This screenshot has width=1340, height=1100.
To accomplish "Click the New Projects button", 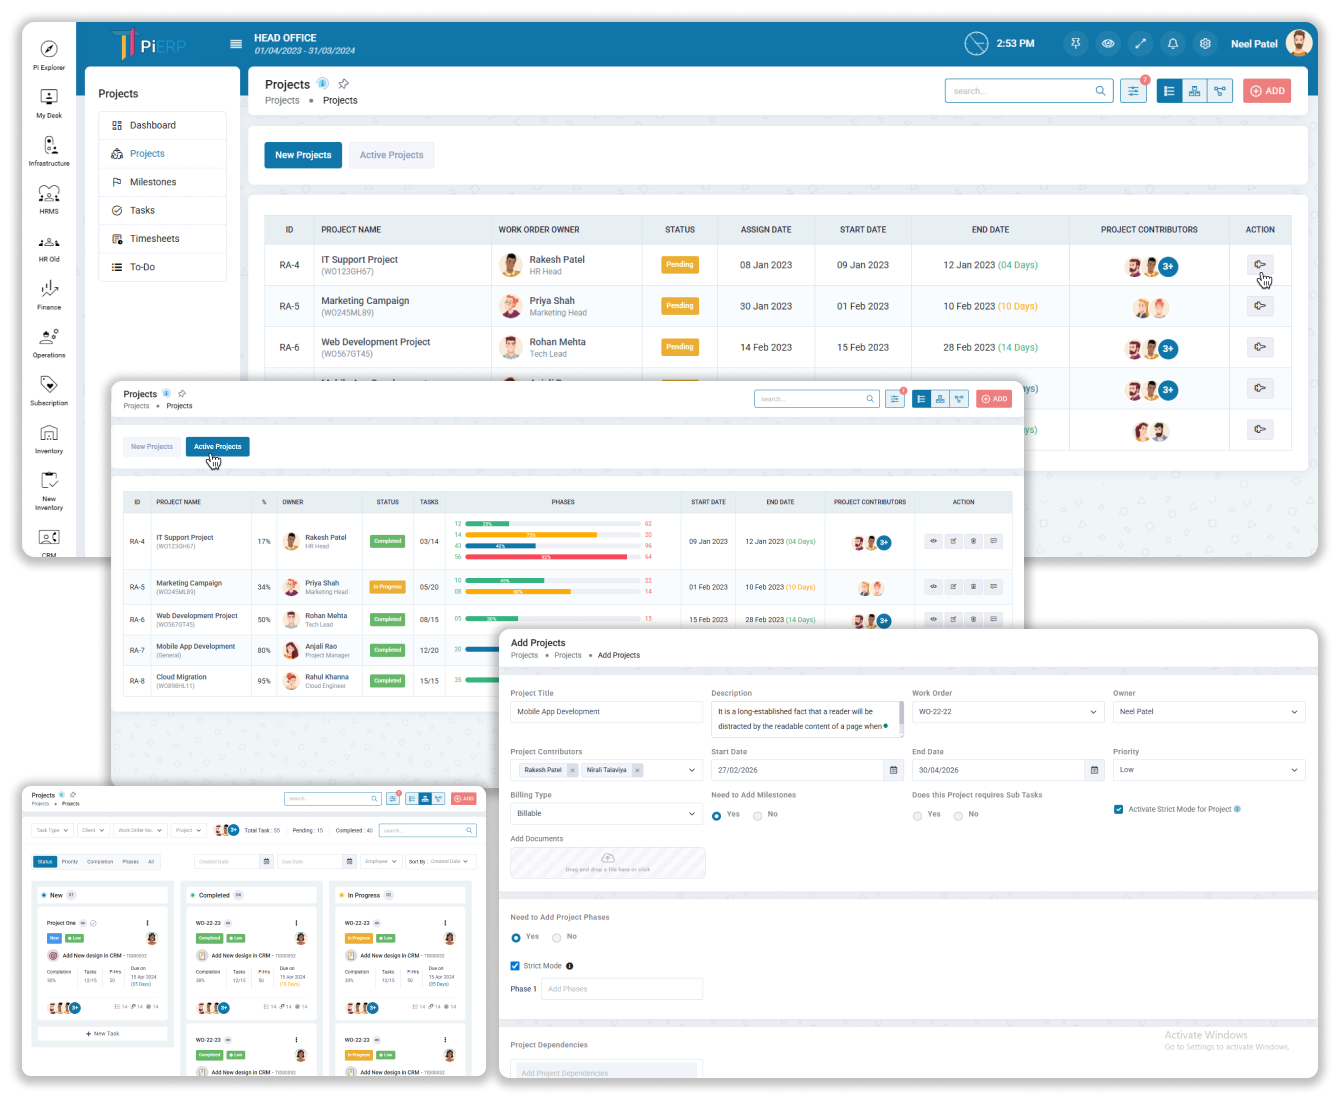I will [x=303, y=155].
